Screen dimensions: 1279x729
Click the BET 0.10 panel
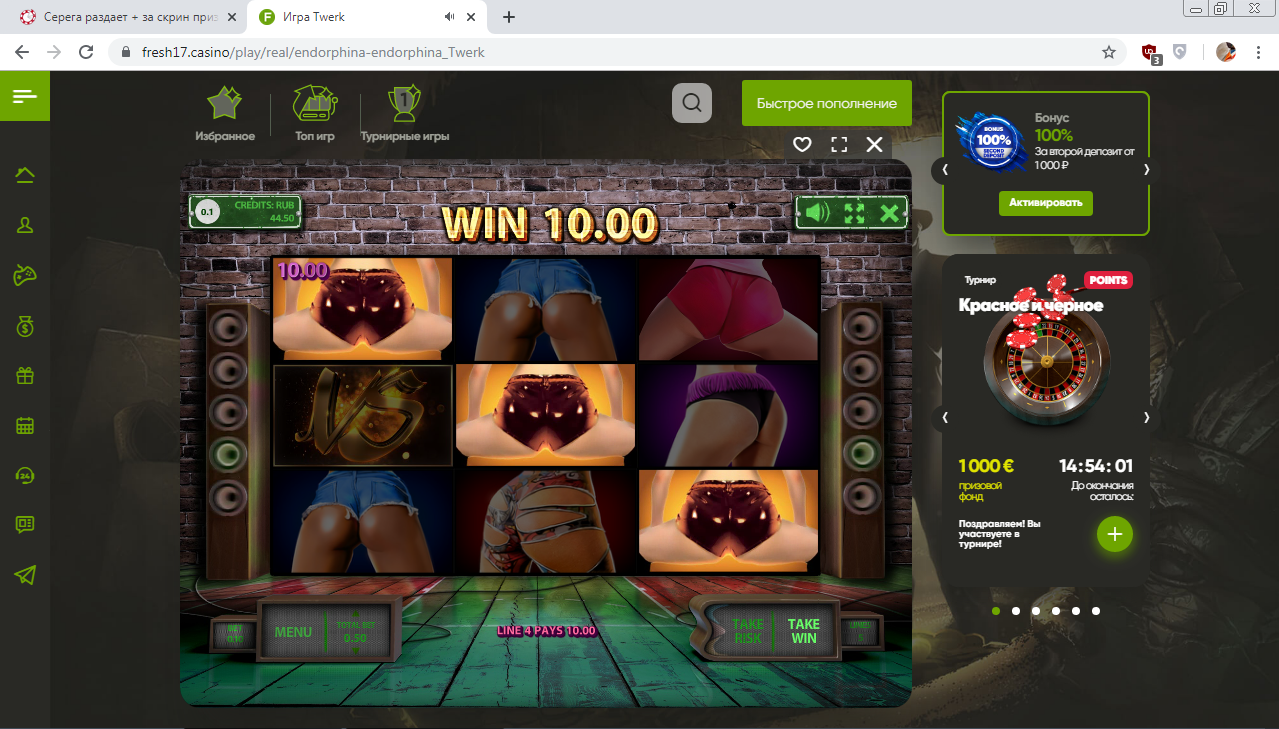(236, 634)
